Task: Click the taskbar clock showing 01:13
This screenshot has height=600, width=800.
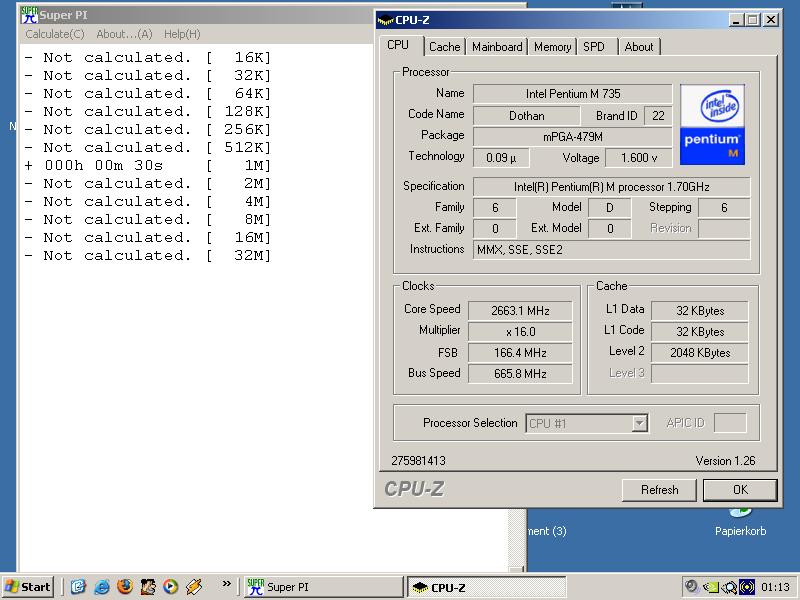Action: 775,587
